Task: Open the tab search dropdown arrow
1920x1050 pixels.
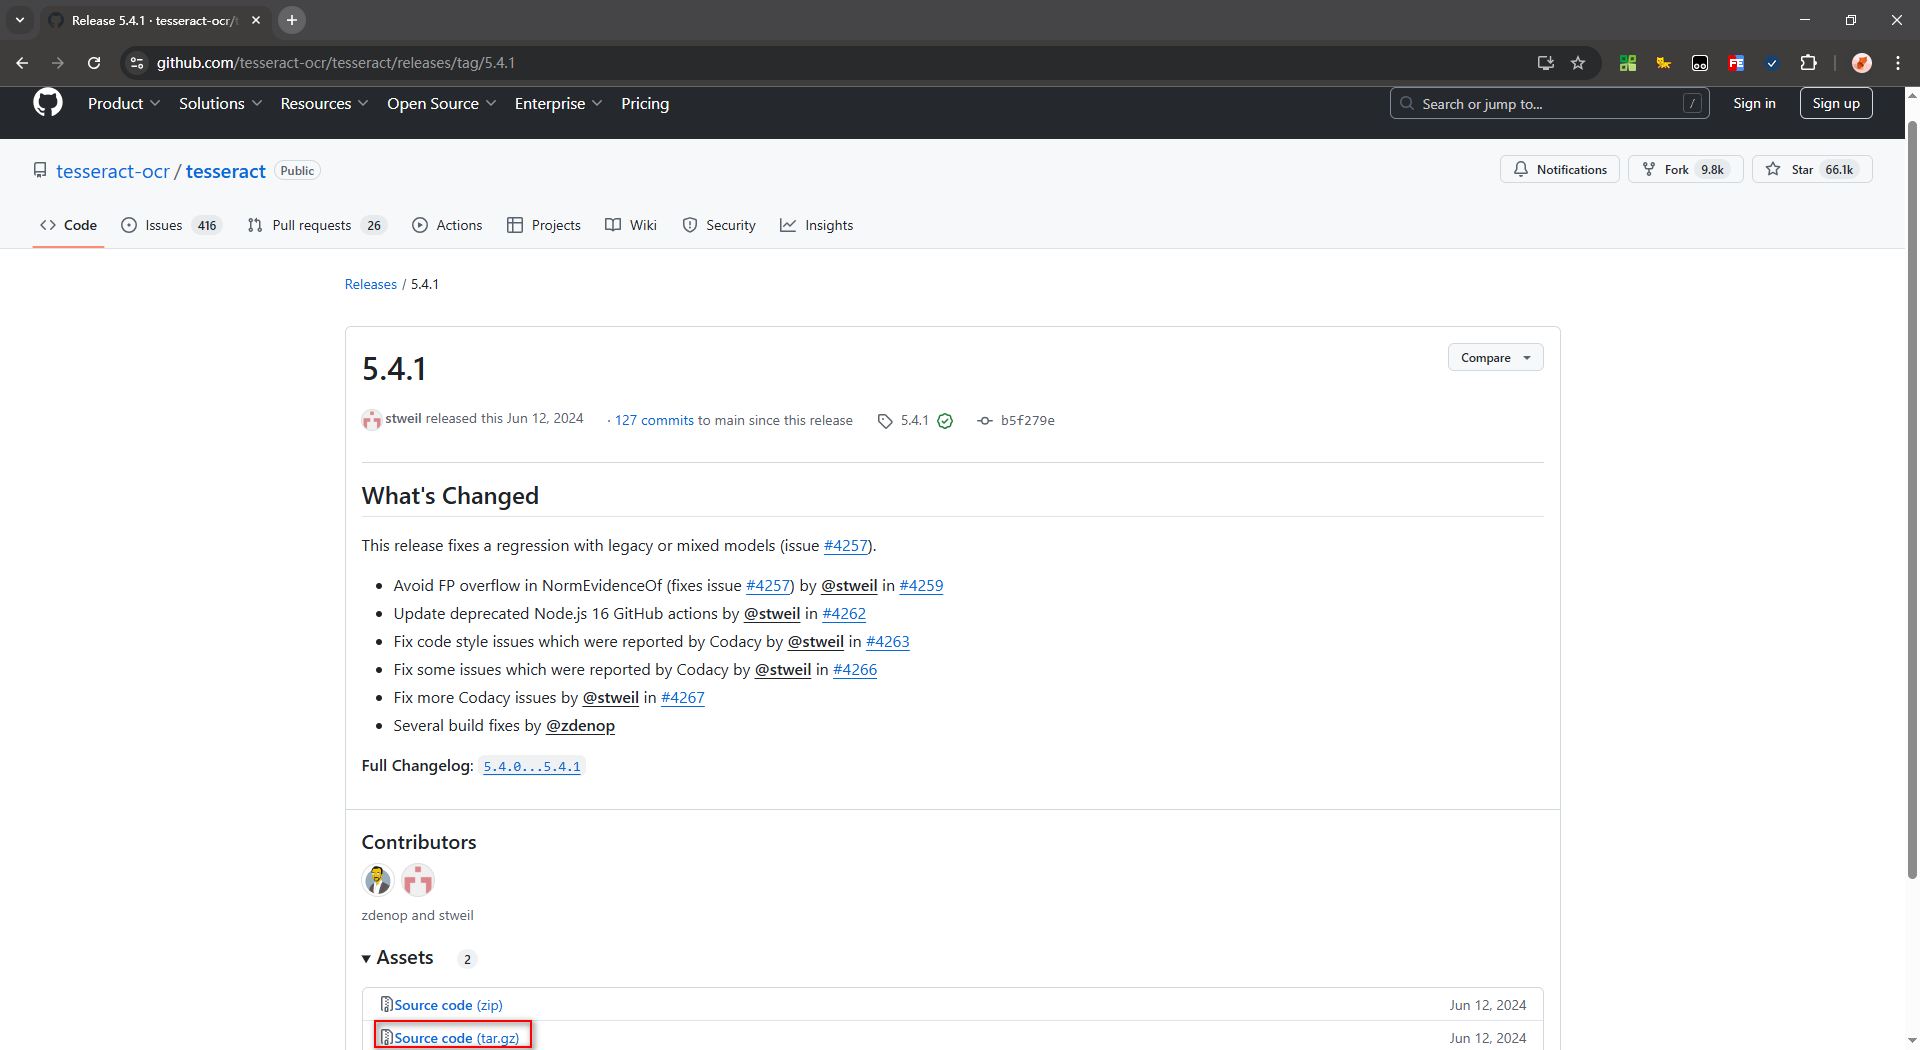Action: click(20, 20)
